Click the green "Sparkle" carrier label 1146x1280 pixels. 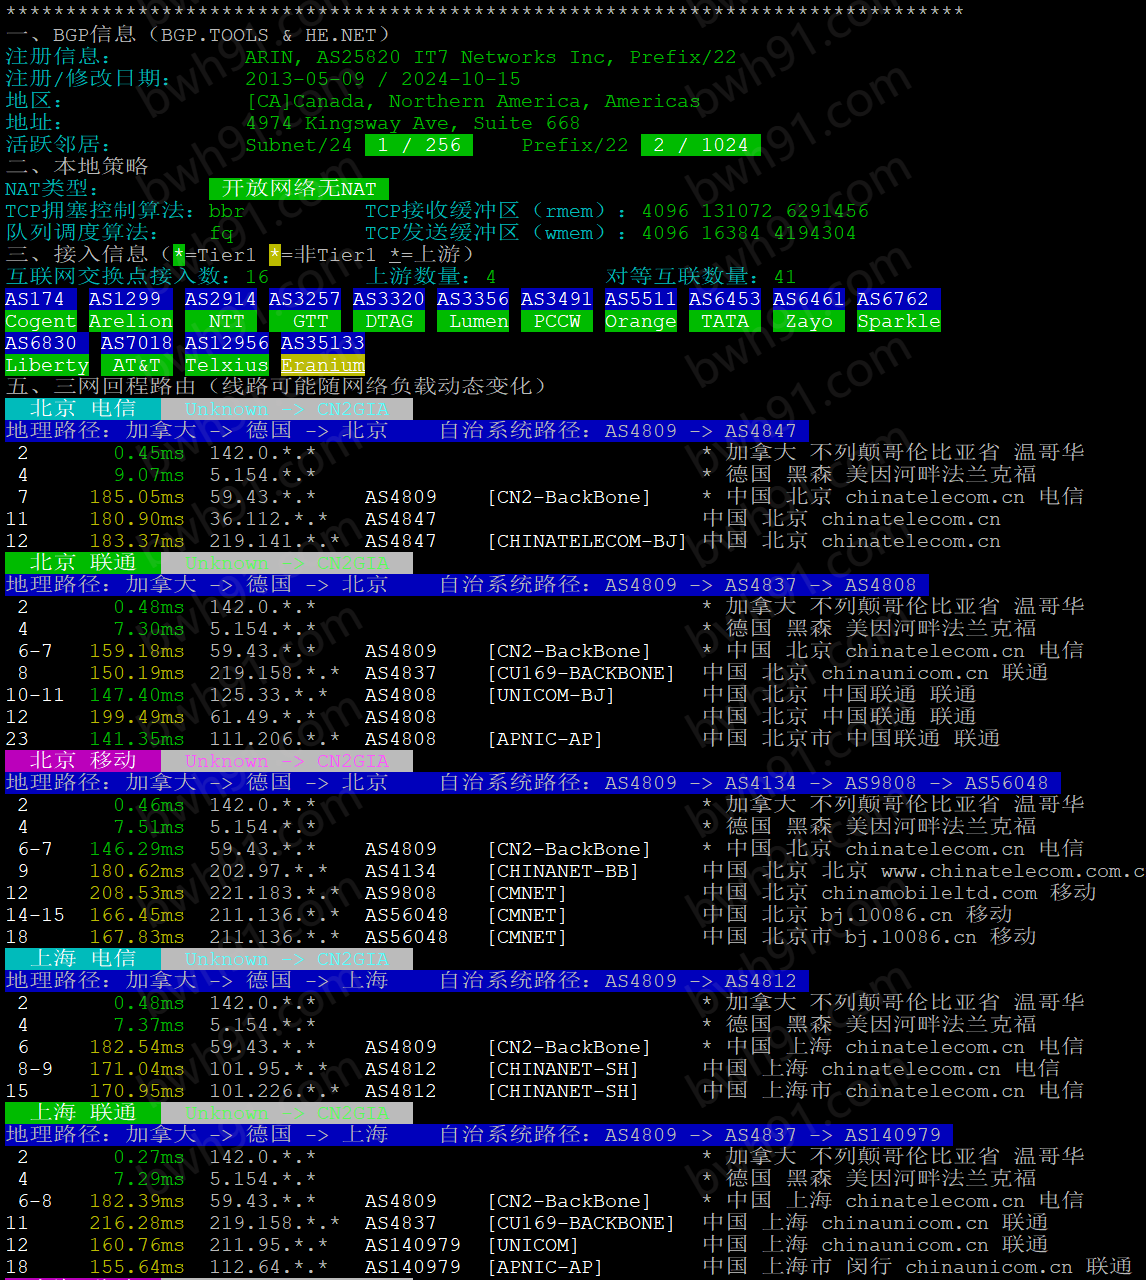tap(899, 321)
